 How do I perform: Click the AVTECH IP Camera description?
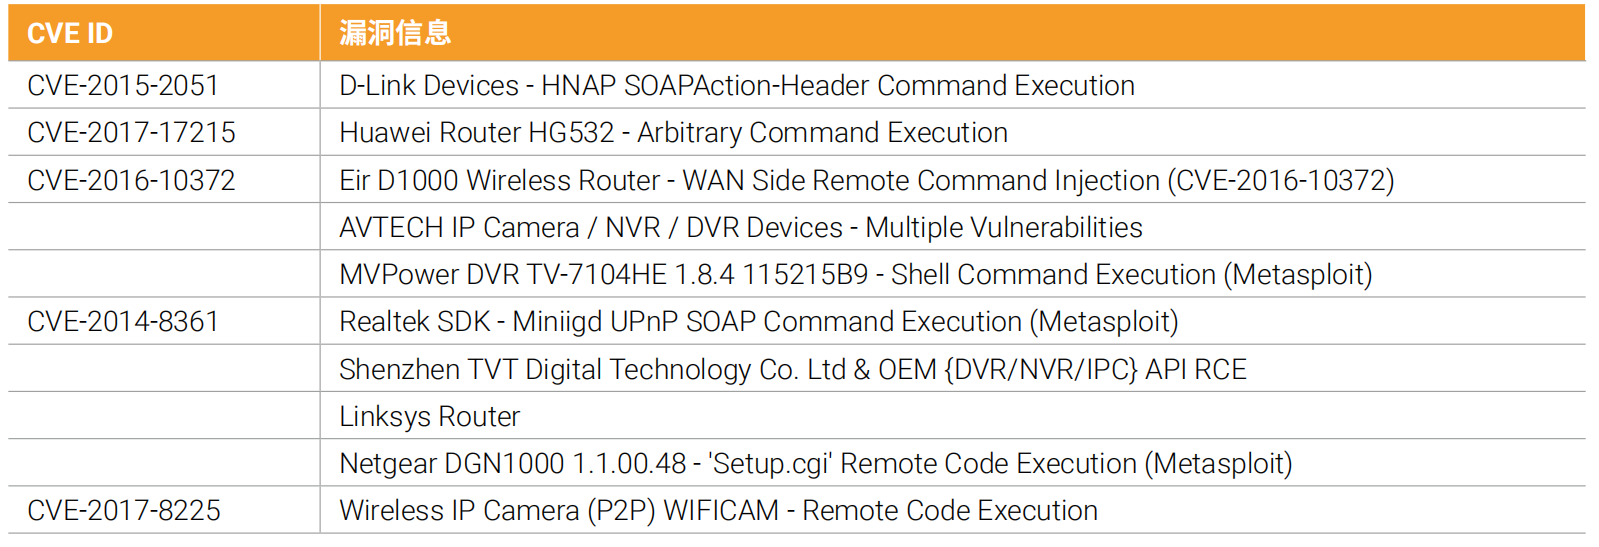coord(740,228)
